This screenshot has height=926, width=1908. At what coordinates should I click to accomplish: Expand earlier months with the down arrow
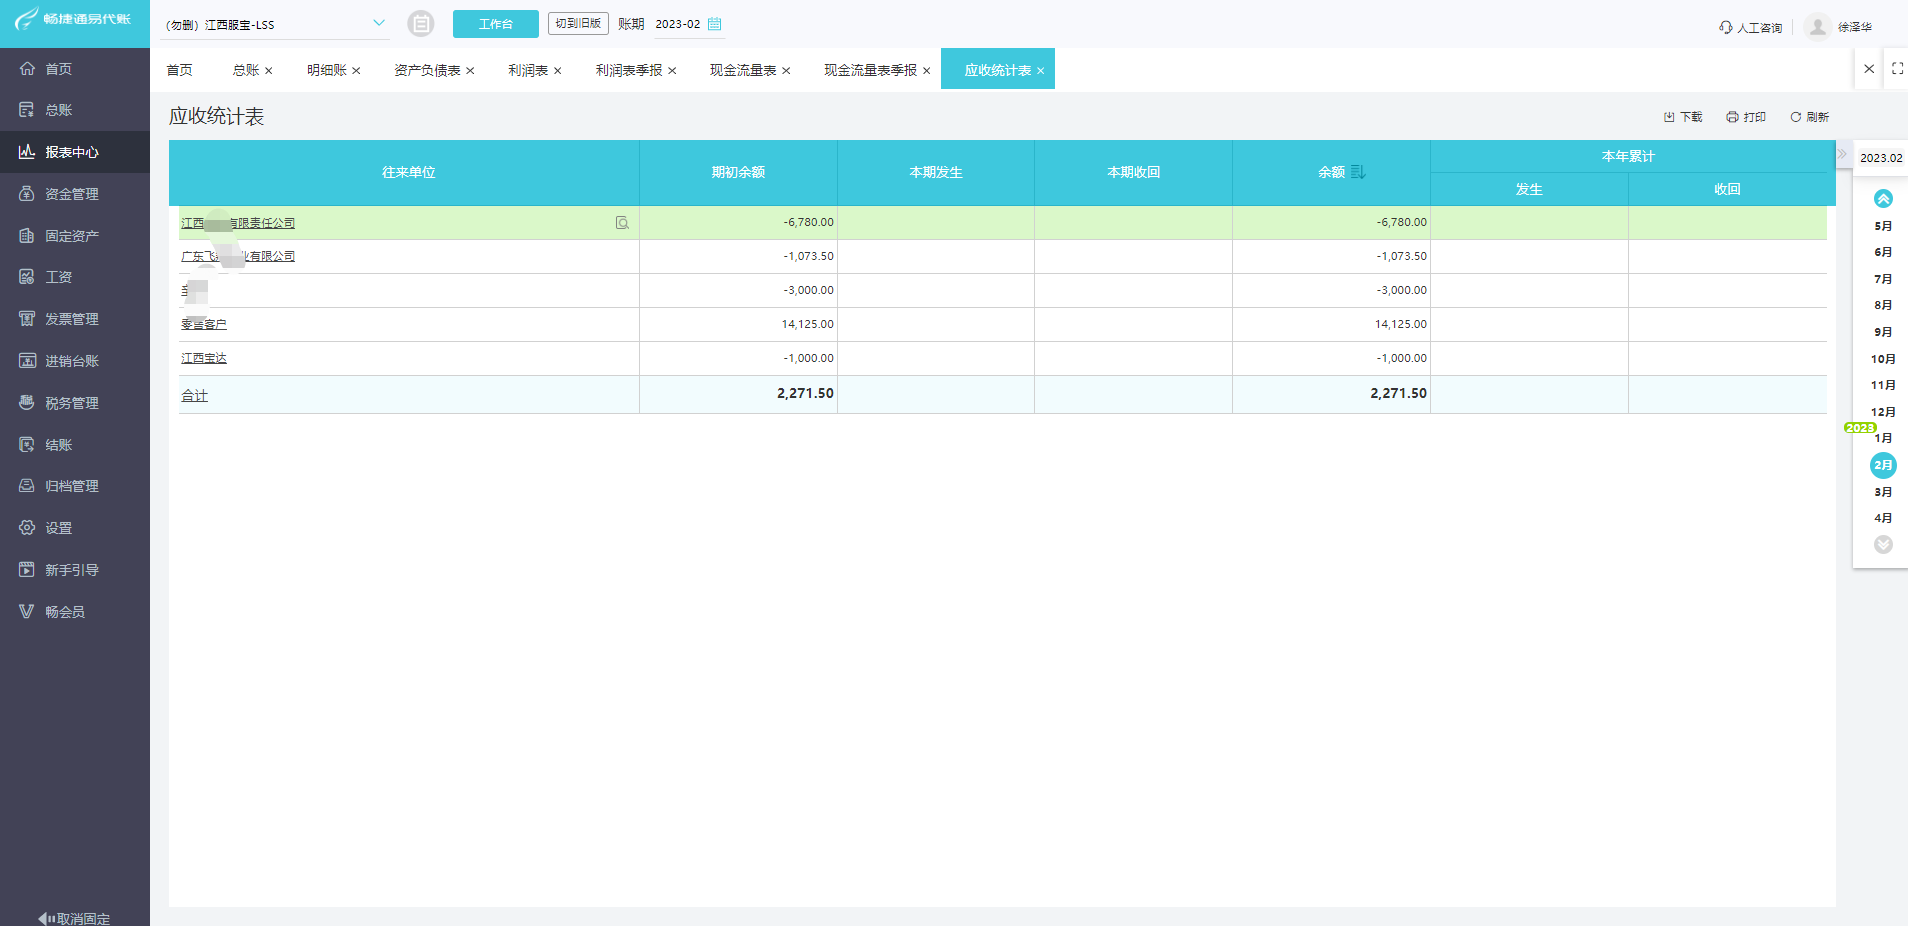tap(1883, 544)
